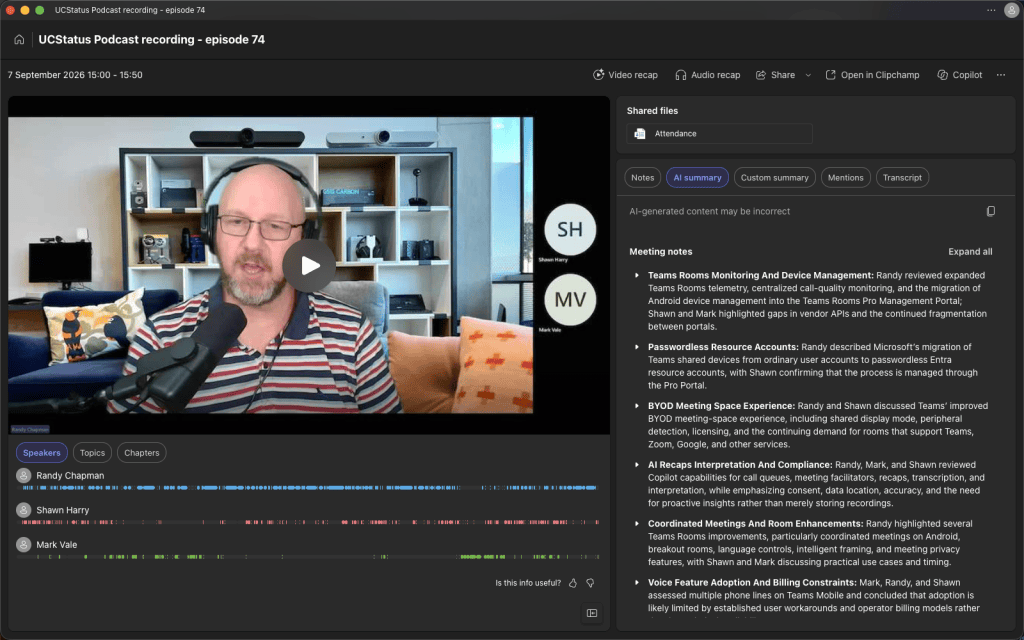Open the Video recap
The width and height of the screenshot is (1024, 640).
[x=625, y=75]
